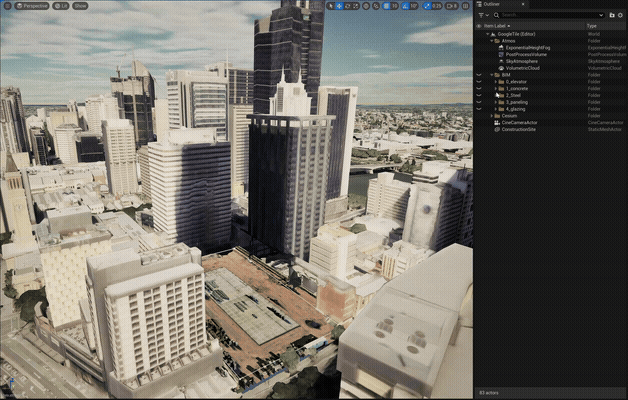The image size is (628, 400).
Task: Expand the 0_elevator folder
Action: pyautogui.click(x=497, y=81)
